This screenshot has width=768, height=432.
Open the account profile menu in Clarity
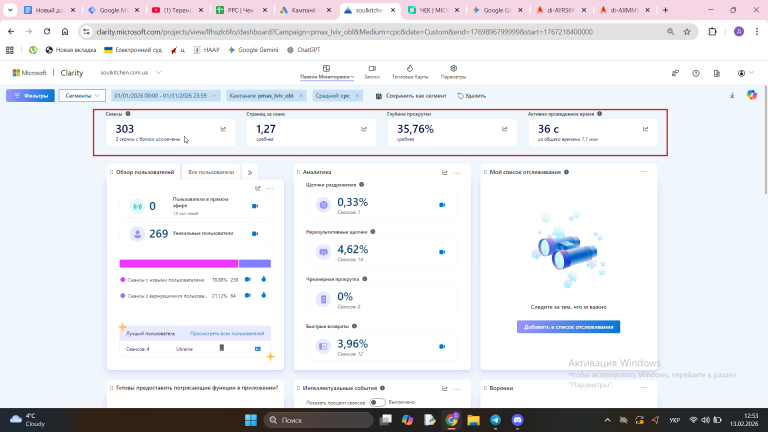click(745, 73)
